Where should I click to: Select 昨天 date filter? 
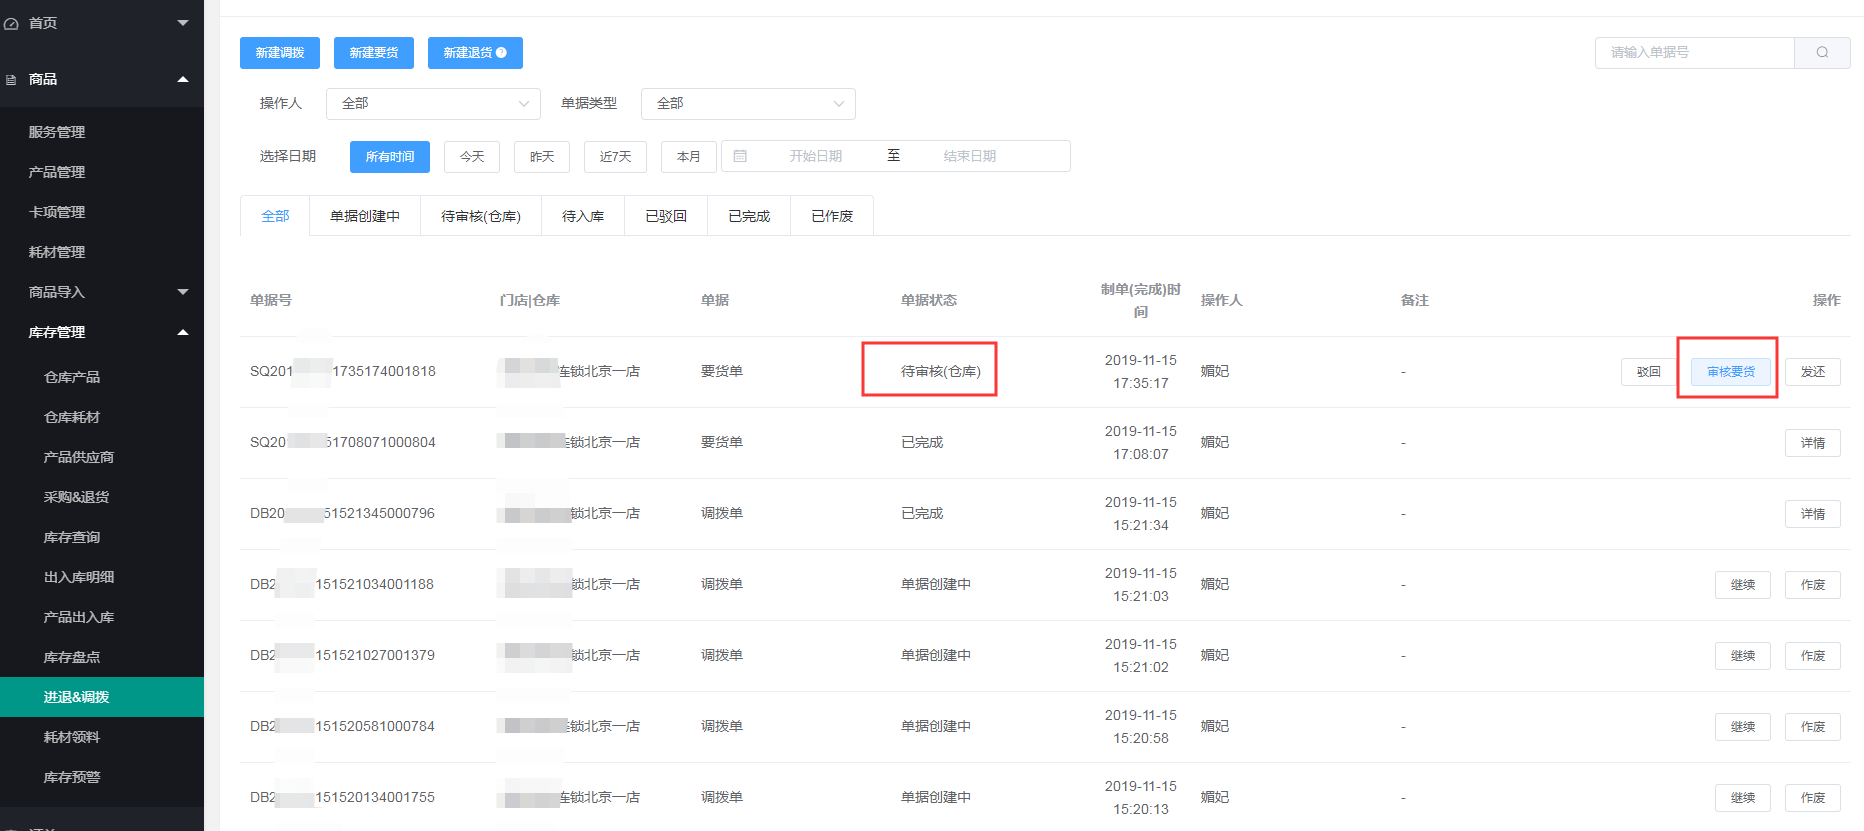click(542, 157)
